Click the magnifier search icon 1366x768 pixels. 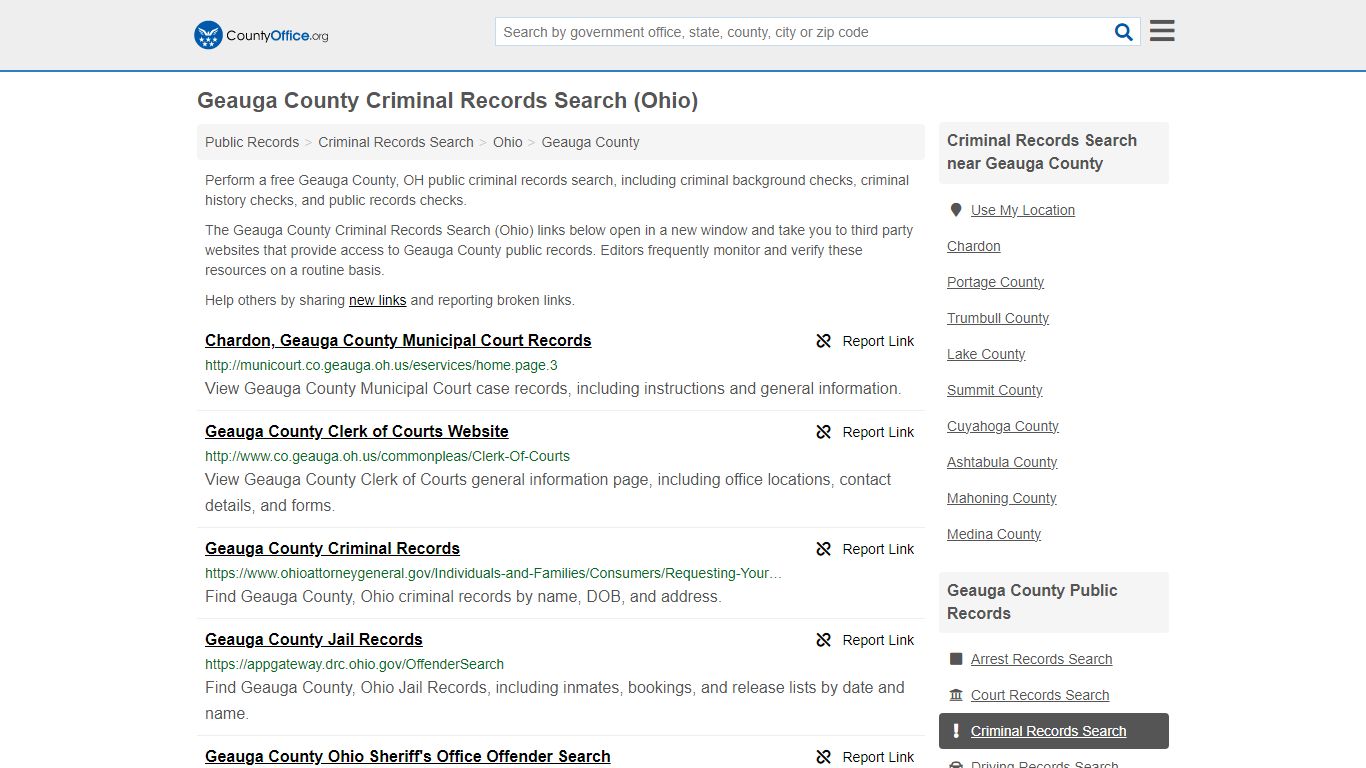[1124, 32]
